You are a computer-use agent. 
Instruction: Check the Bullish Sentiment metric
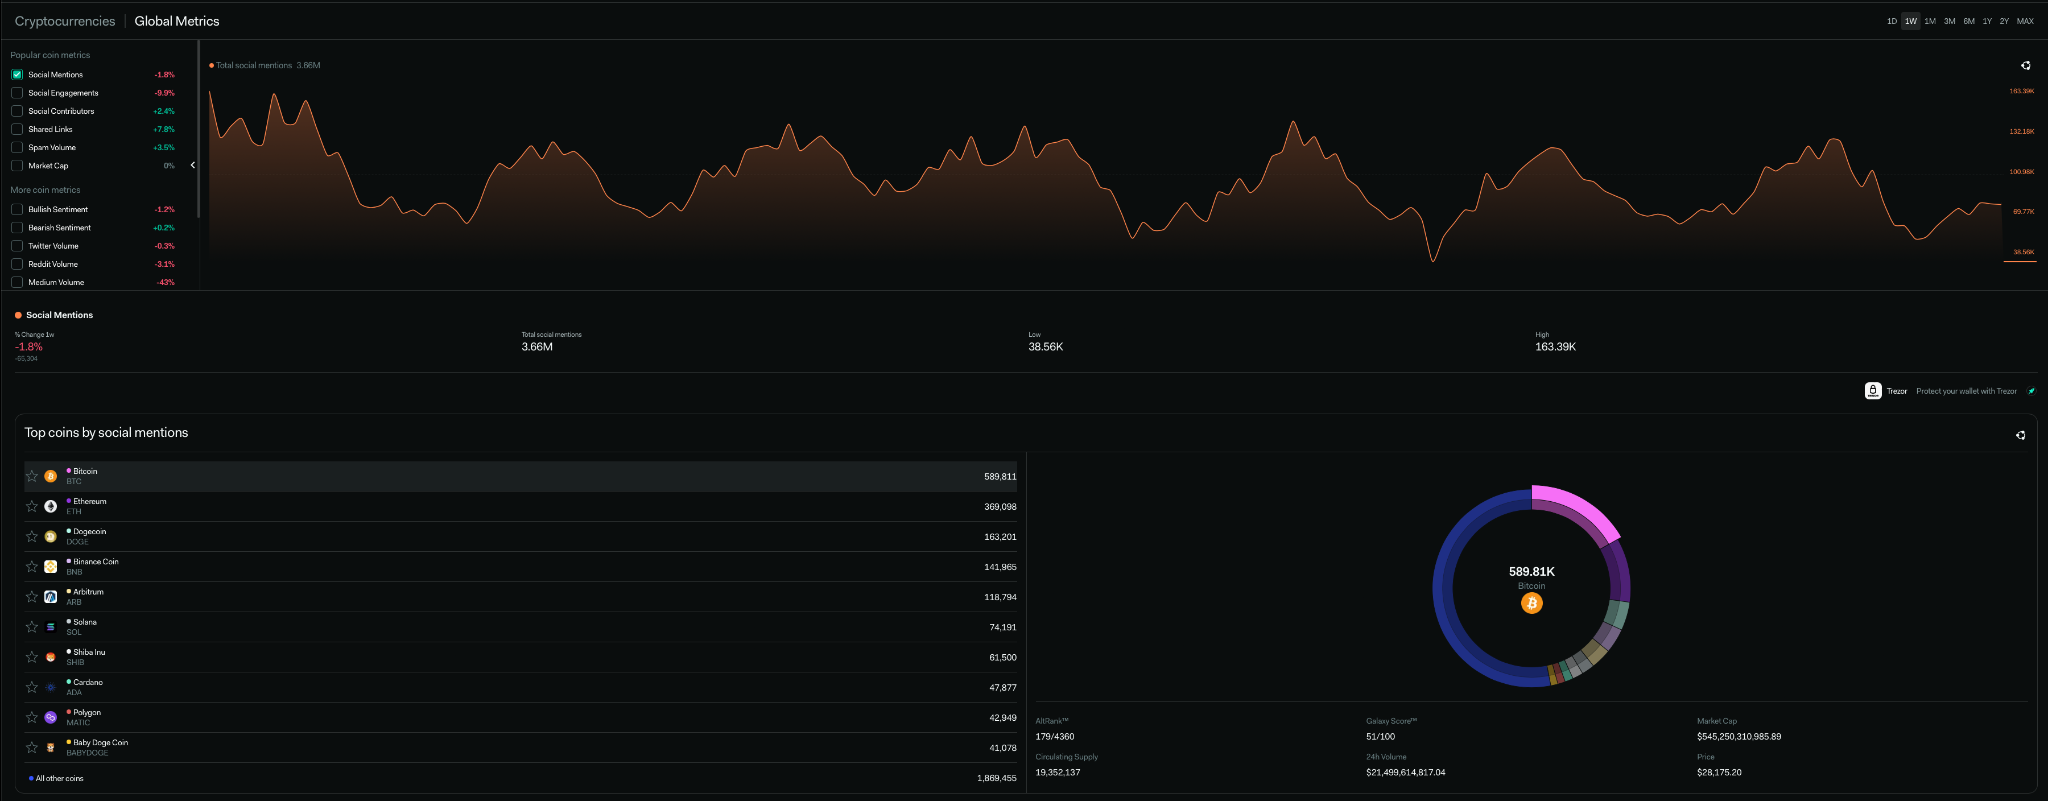point(17,210)
